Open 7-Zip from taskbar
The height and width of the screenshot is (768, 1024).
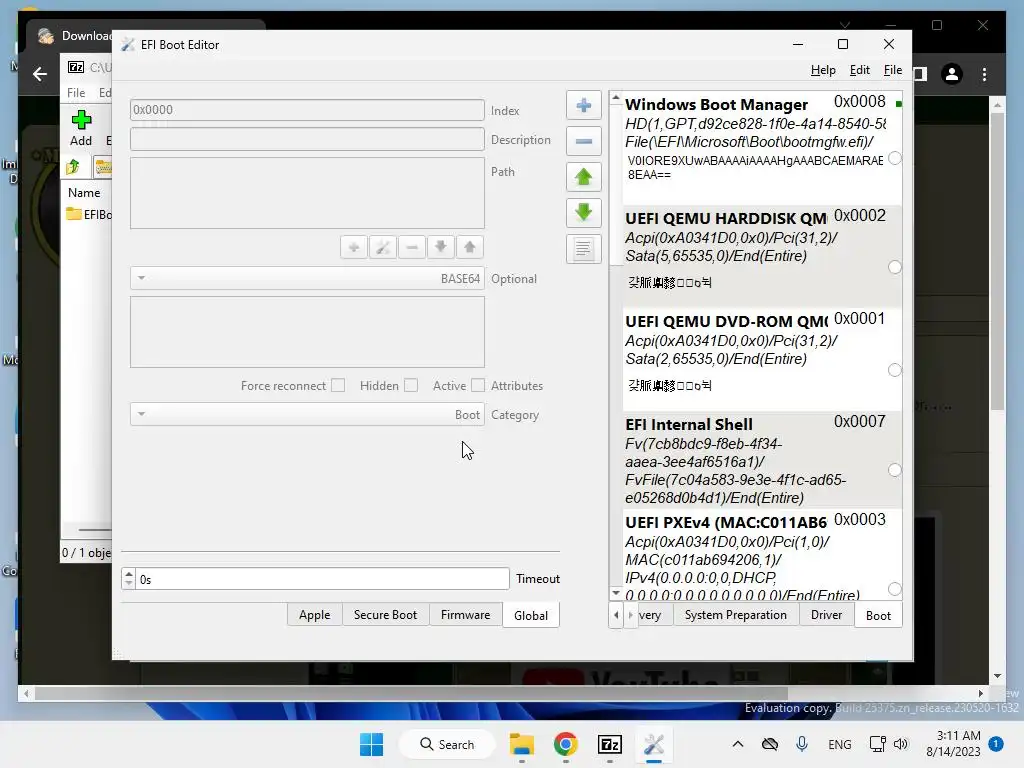pyautogui.click(x=609, y=744)
